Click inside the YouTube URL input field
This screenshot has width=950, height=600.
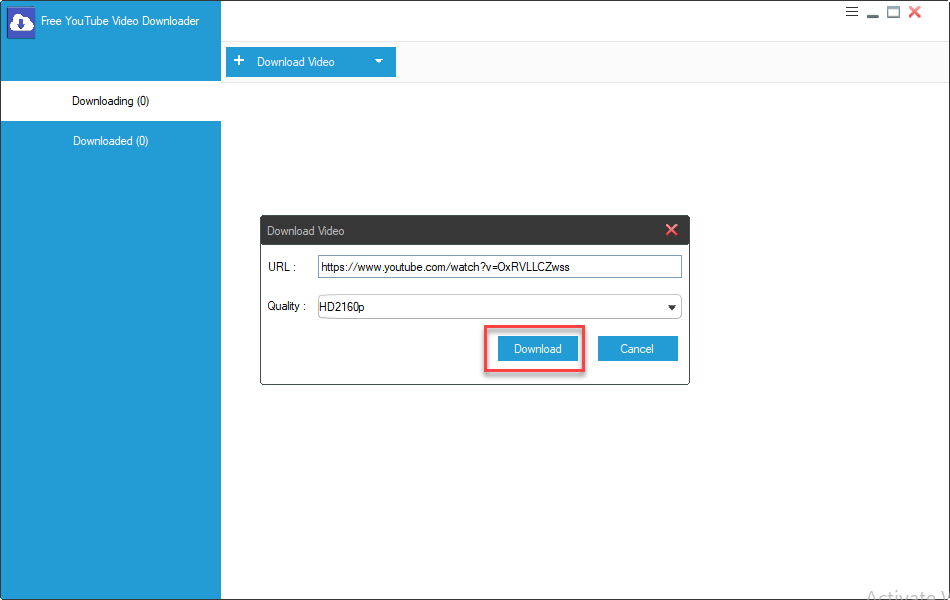click(x=499, y=267)
